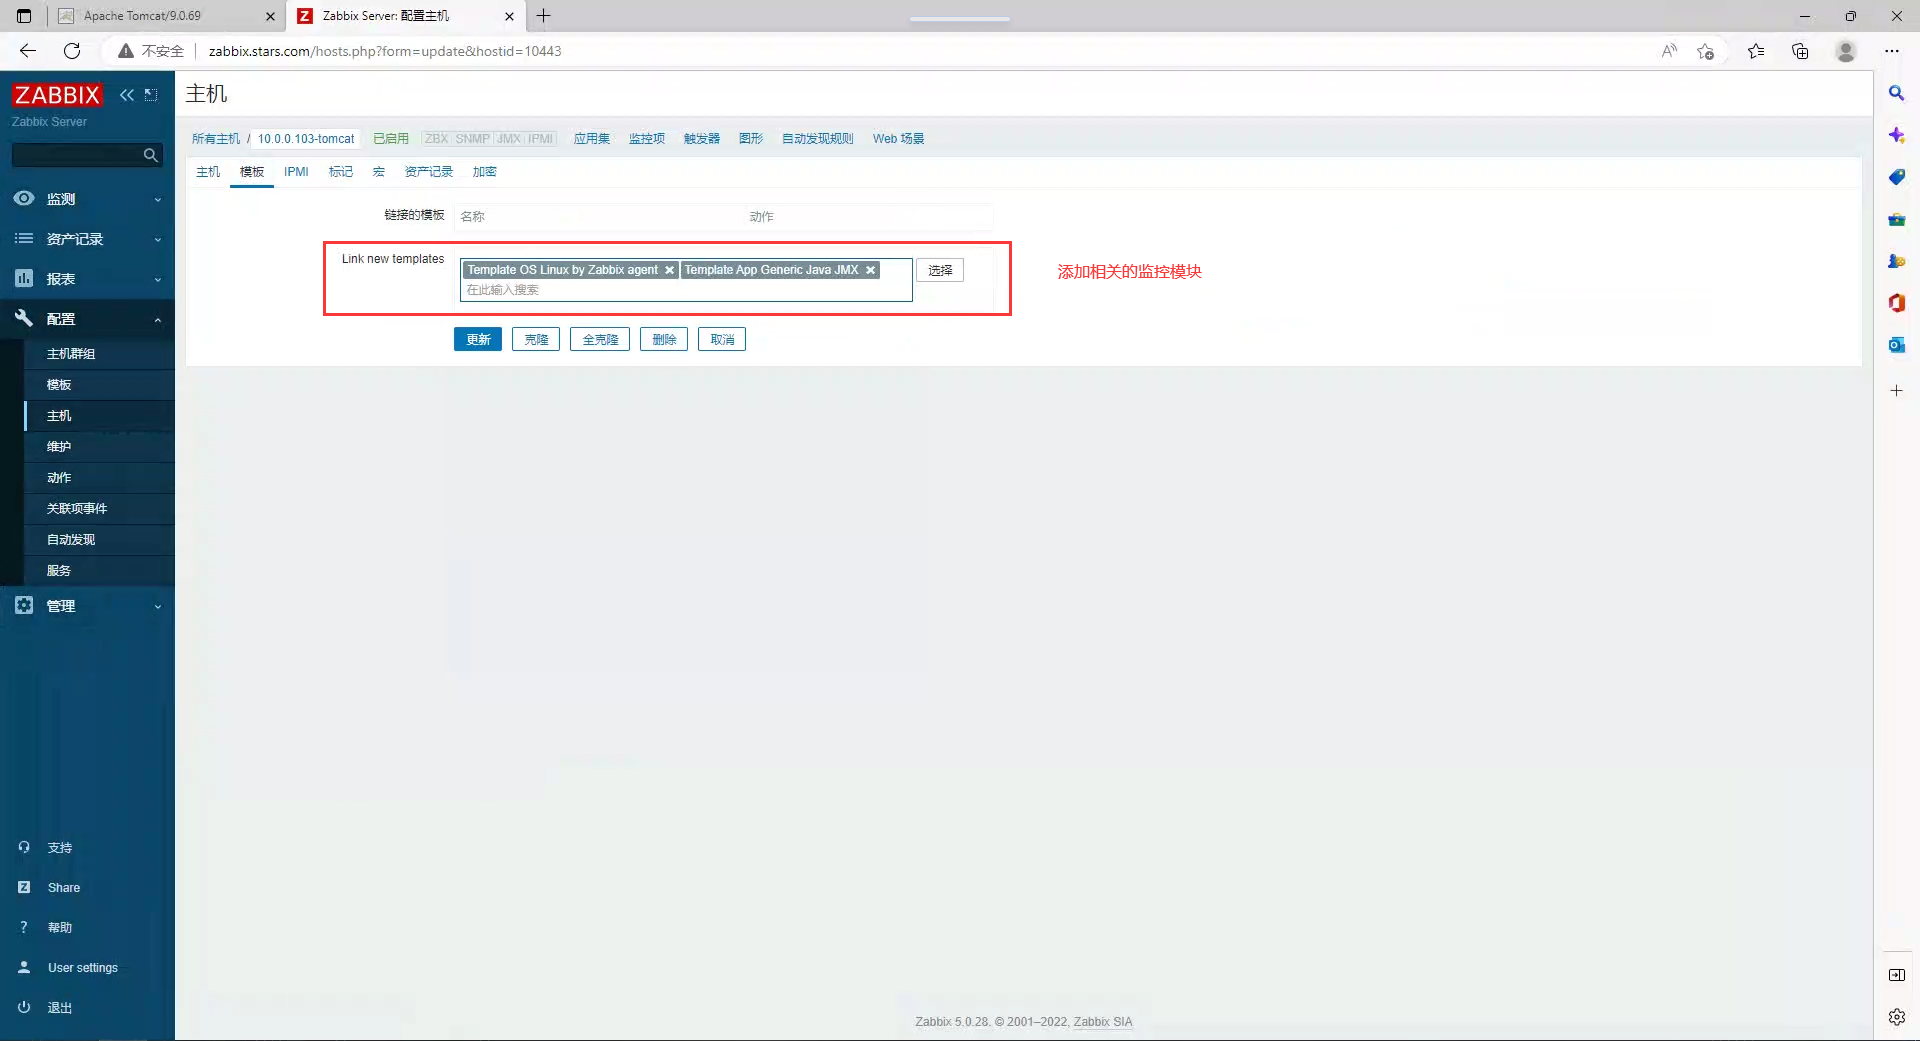
Task: Open 触发器 triggers link
Action: [x=702, y=139]
